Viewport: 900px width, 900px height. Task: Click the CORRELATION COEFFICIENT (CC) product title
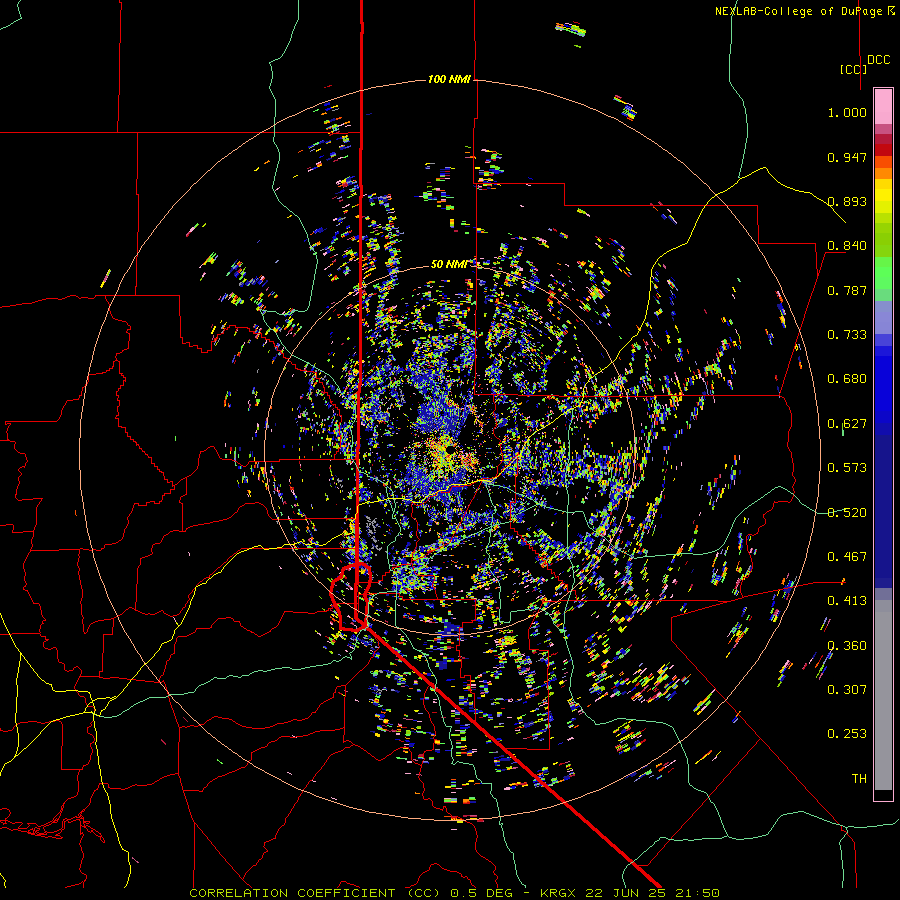(x=315, y=893)
